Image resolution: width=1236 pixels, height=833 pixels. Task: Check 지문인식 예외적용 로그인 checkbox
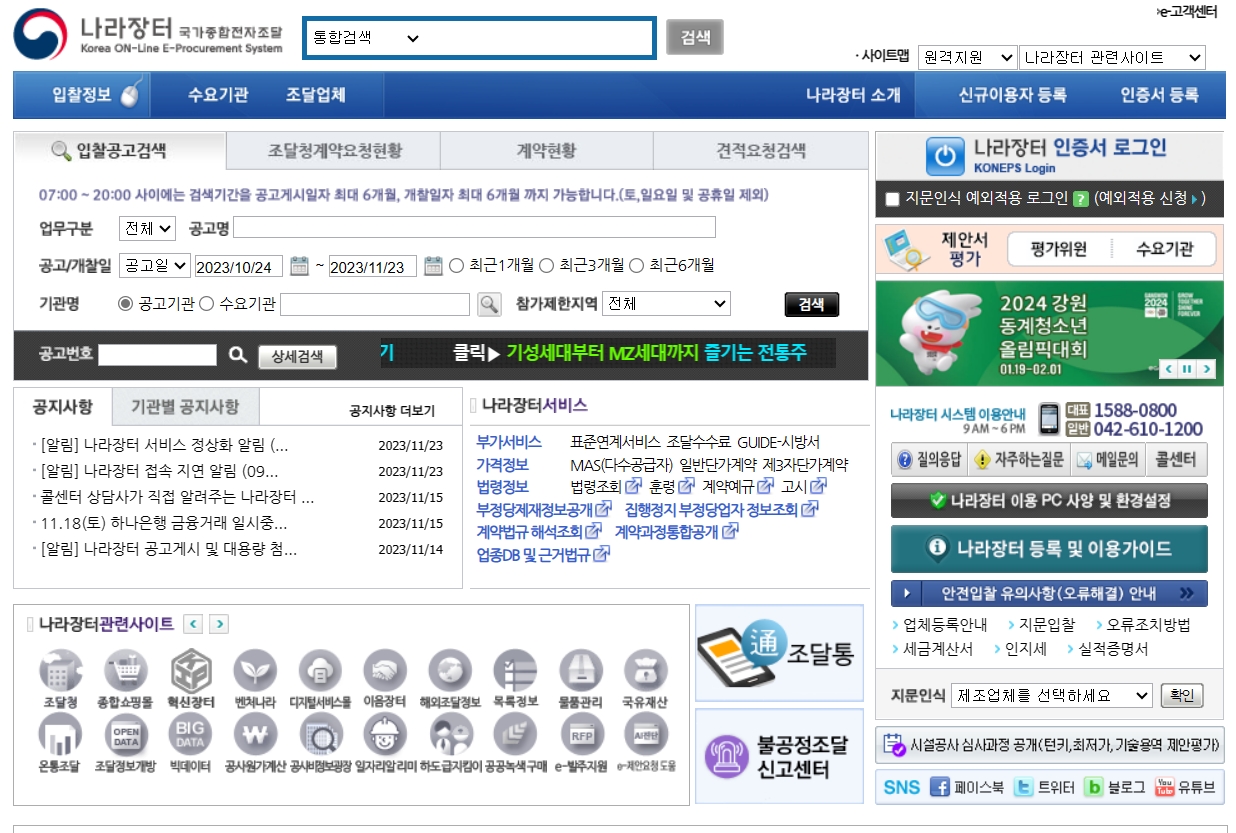pyautogui.click(x=892, y=199)
